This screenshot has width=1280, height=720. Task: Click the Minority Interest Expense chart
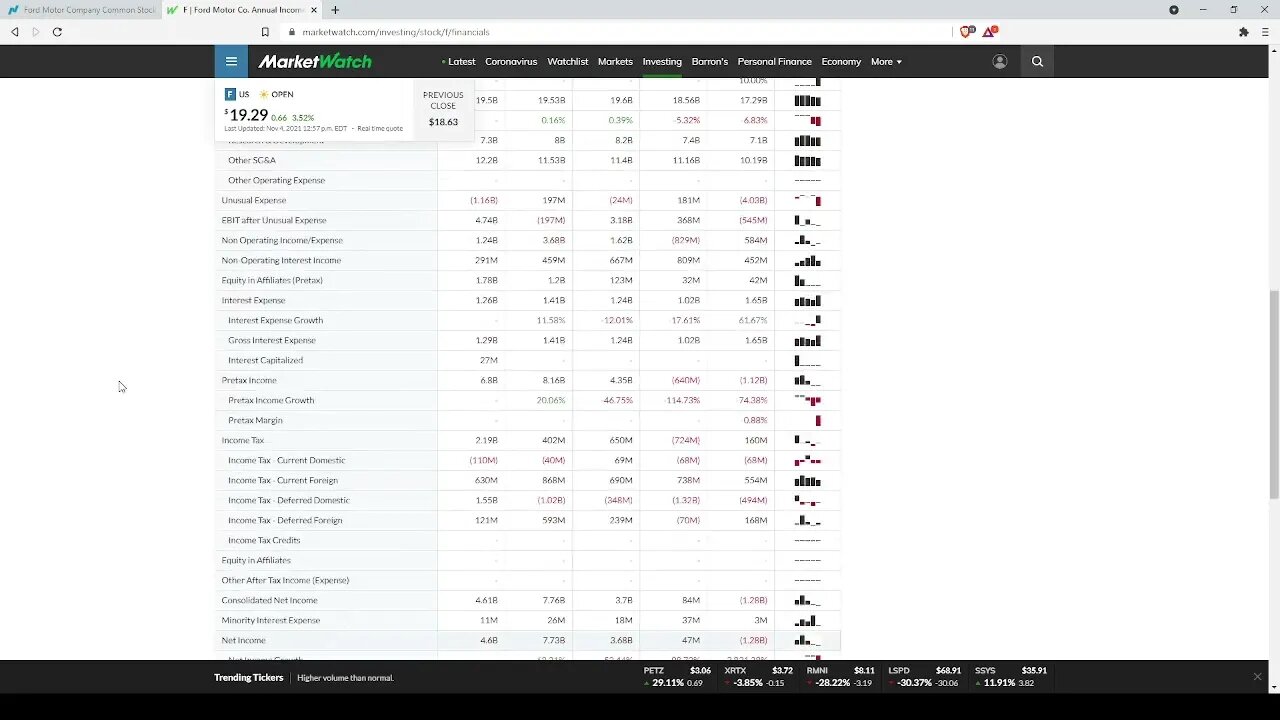(807, 620)
